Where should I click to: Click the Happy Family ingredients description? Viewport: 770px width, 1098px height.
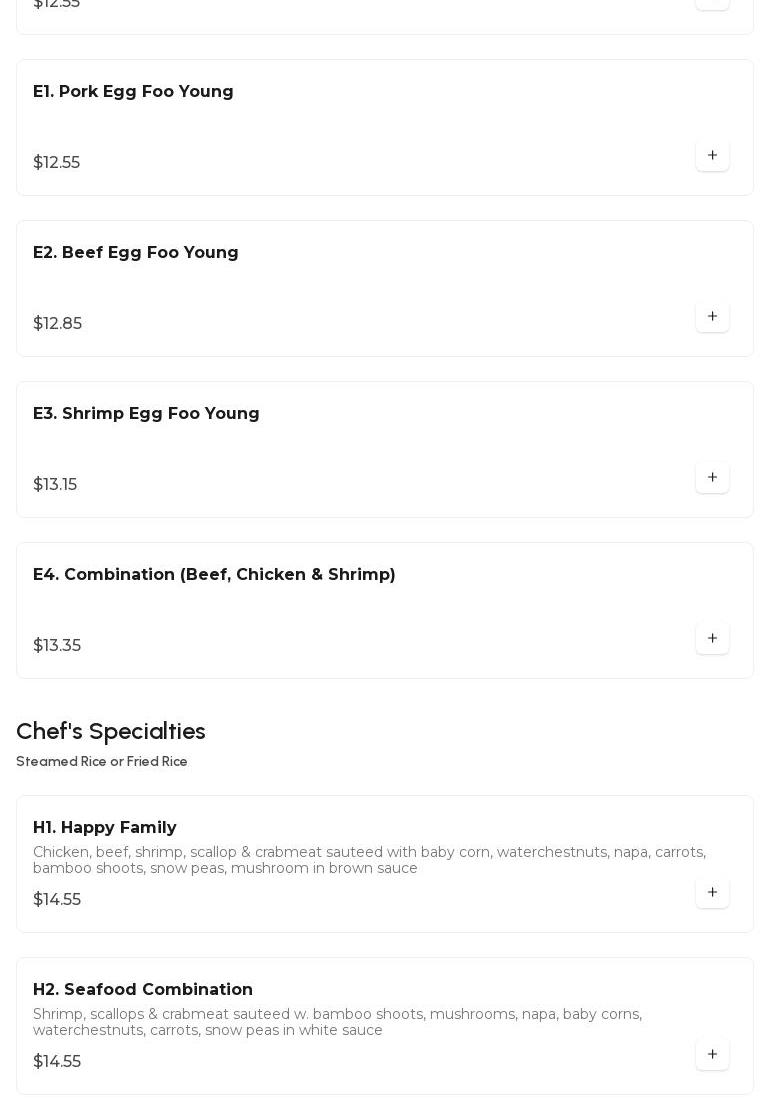tap(369, 860)
